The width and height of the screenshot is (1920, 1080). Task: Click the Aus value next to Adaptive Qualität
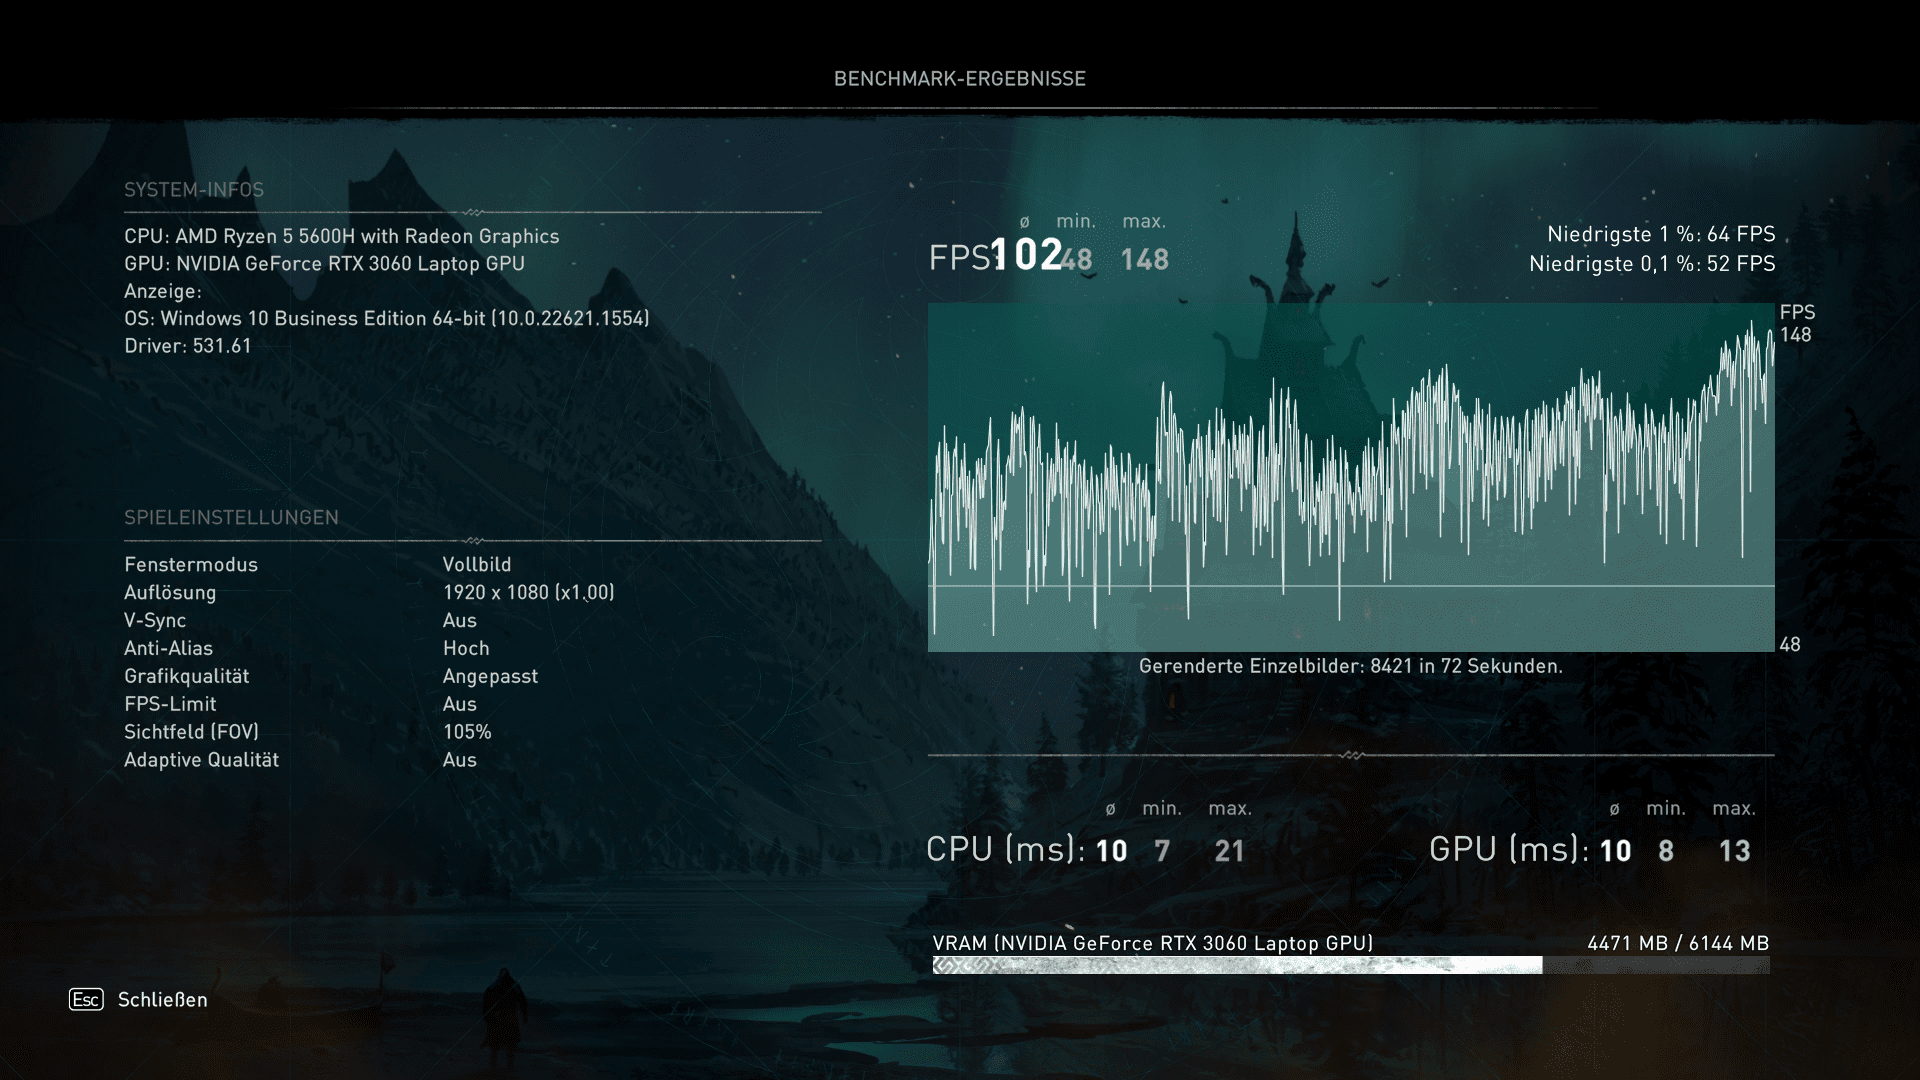pos(460,760)
